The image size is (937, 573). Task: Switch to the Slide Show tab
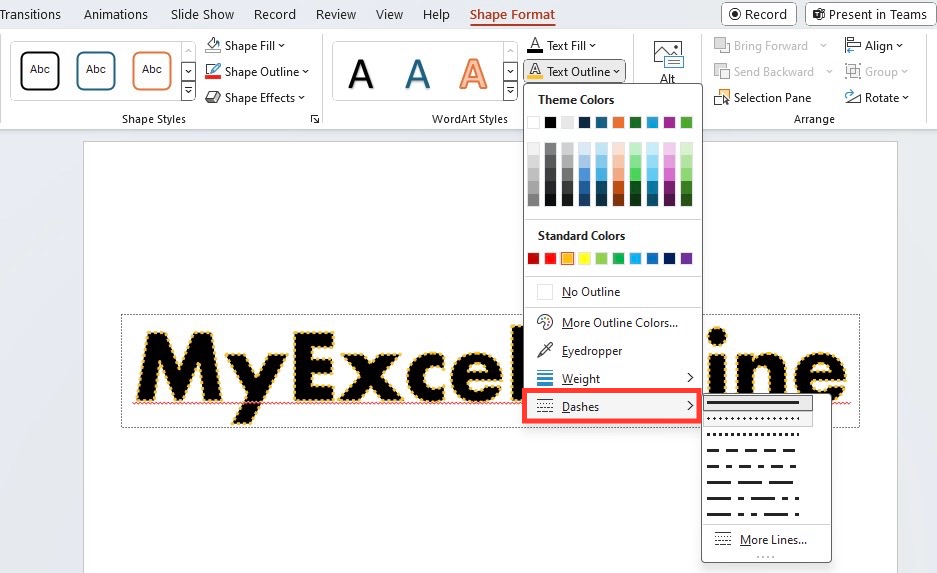[x=202, y=14]
